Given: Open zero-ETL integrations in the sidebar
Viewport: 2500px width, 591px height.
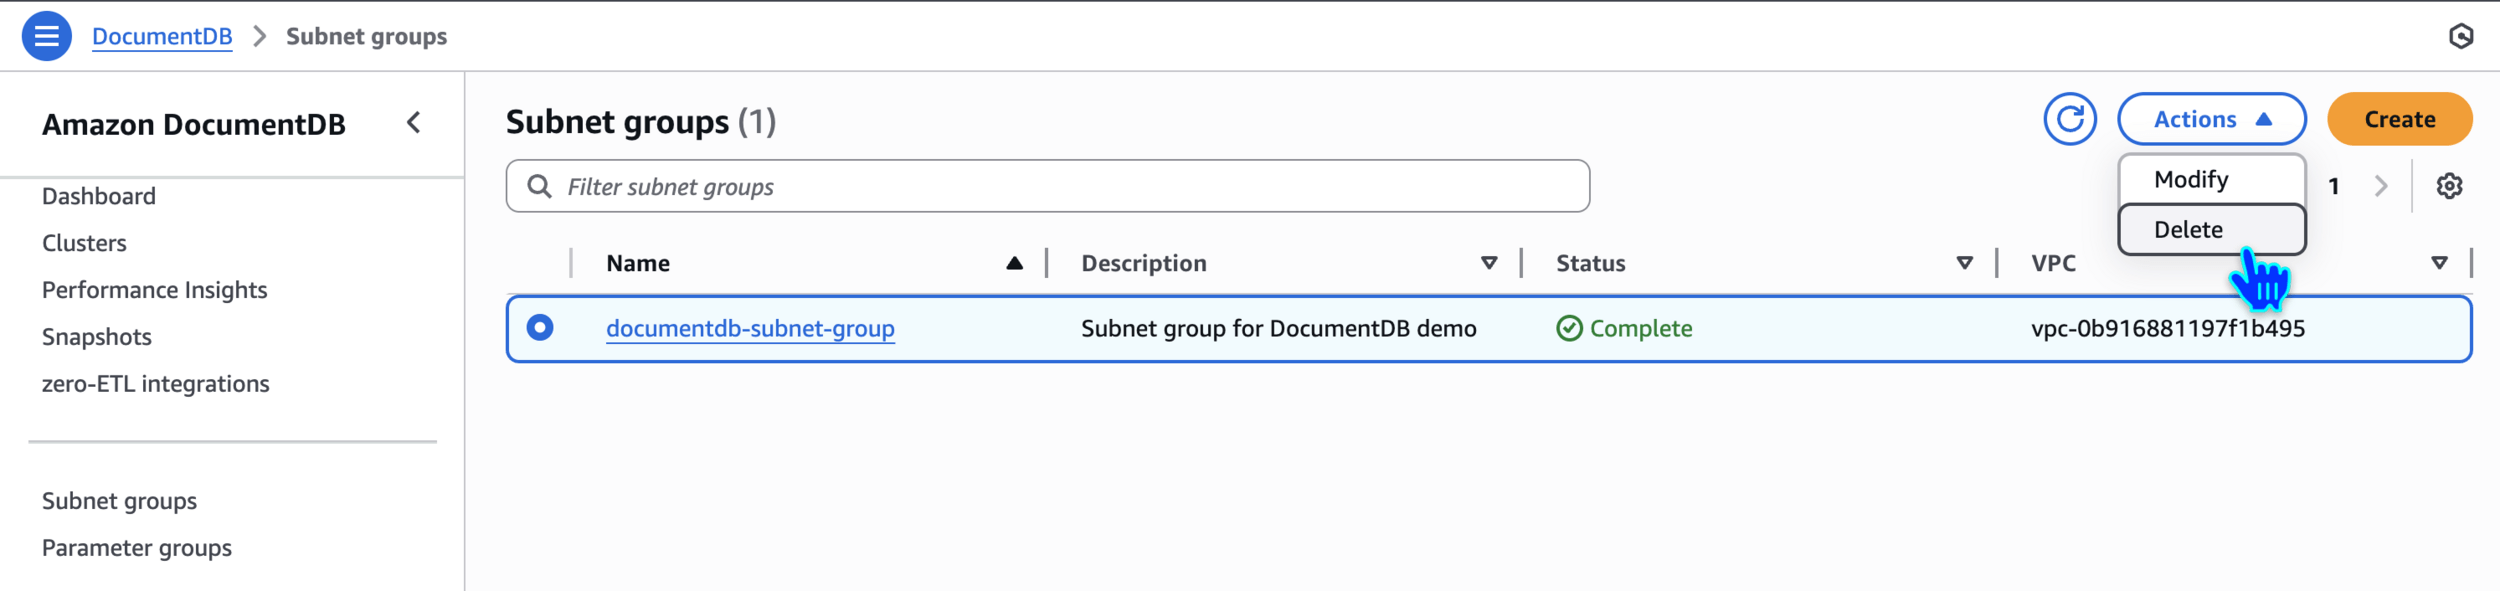Looking at the screenshot, I should (155, 384).
